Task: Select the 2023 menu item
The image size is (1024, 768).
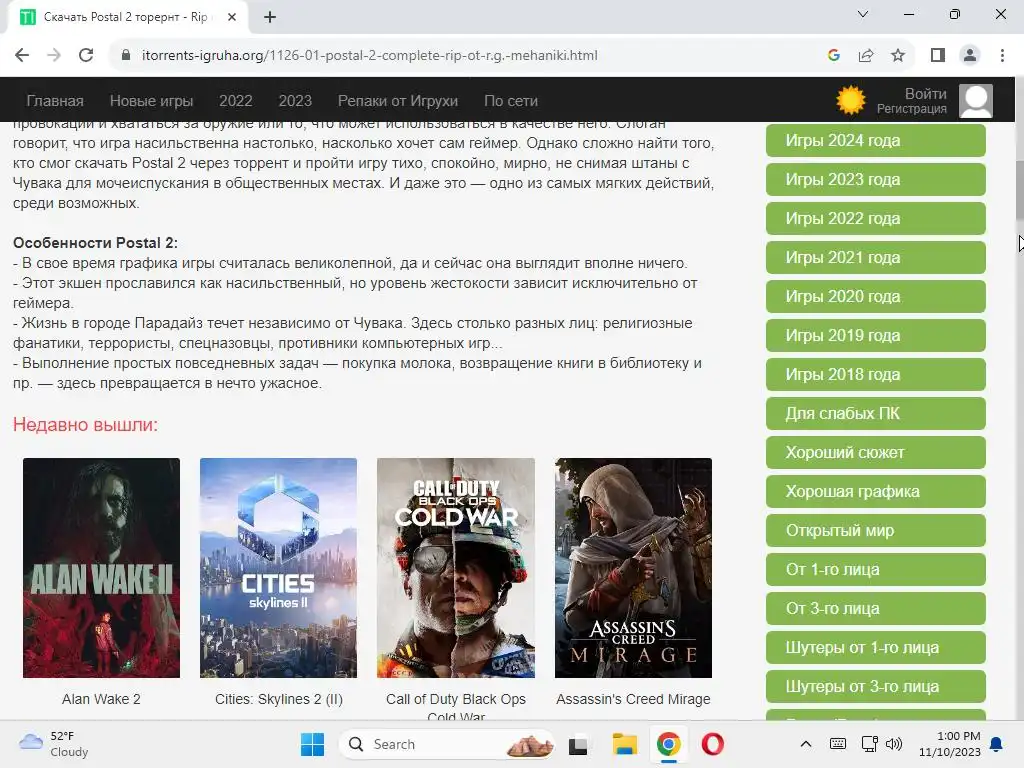Action: point(295,101)
